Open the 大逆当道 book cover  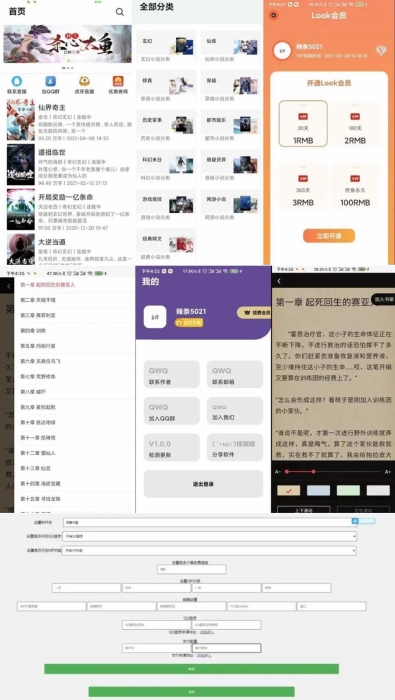[21, 249]
